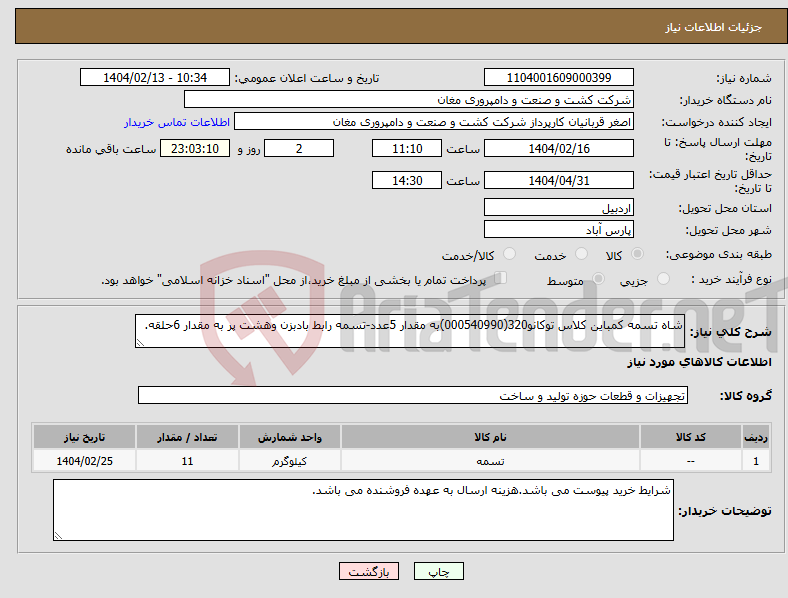Click the row number cell 1

(x=756, y=461)
